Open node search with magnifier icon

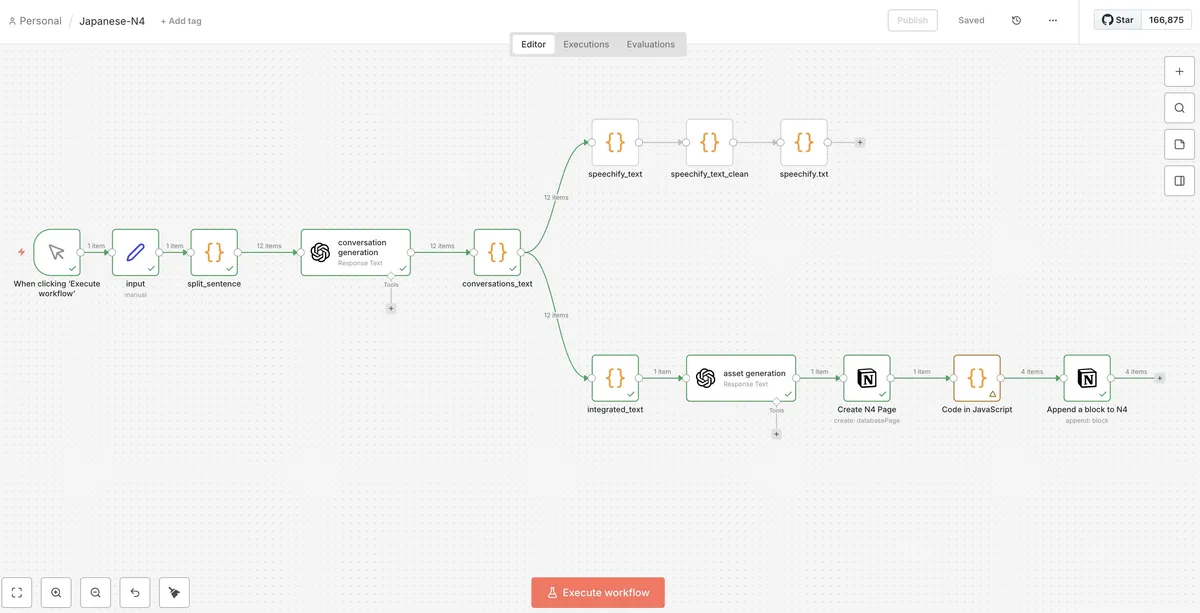tap(1179, 108)
